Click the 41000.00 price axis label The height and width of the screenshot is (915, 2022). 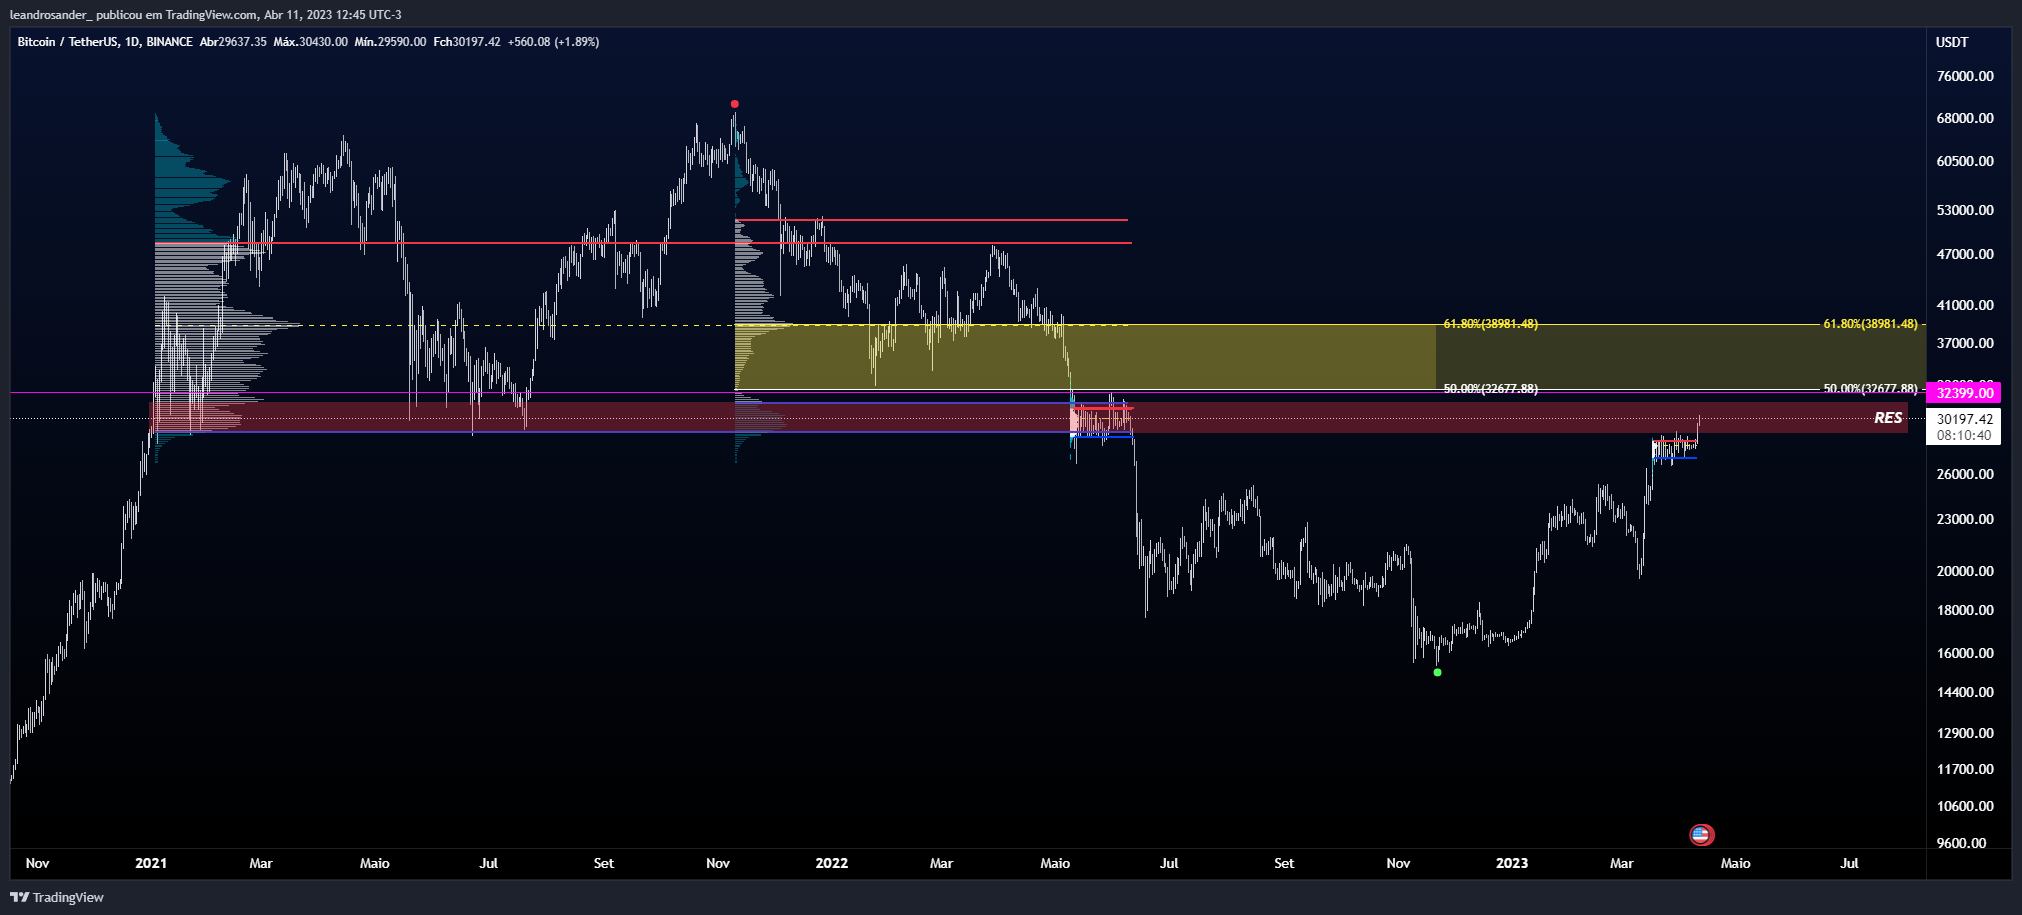point(1965,305)
